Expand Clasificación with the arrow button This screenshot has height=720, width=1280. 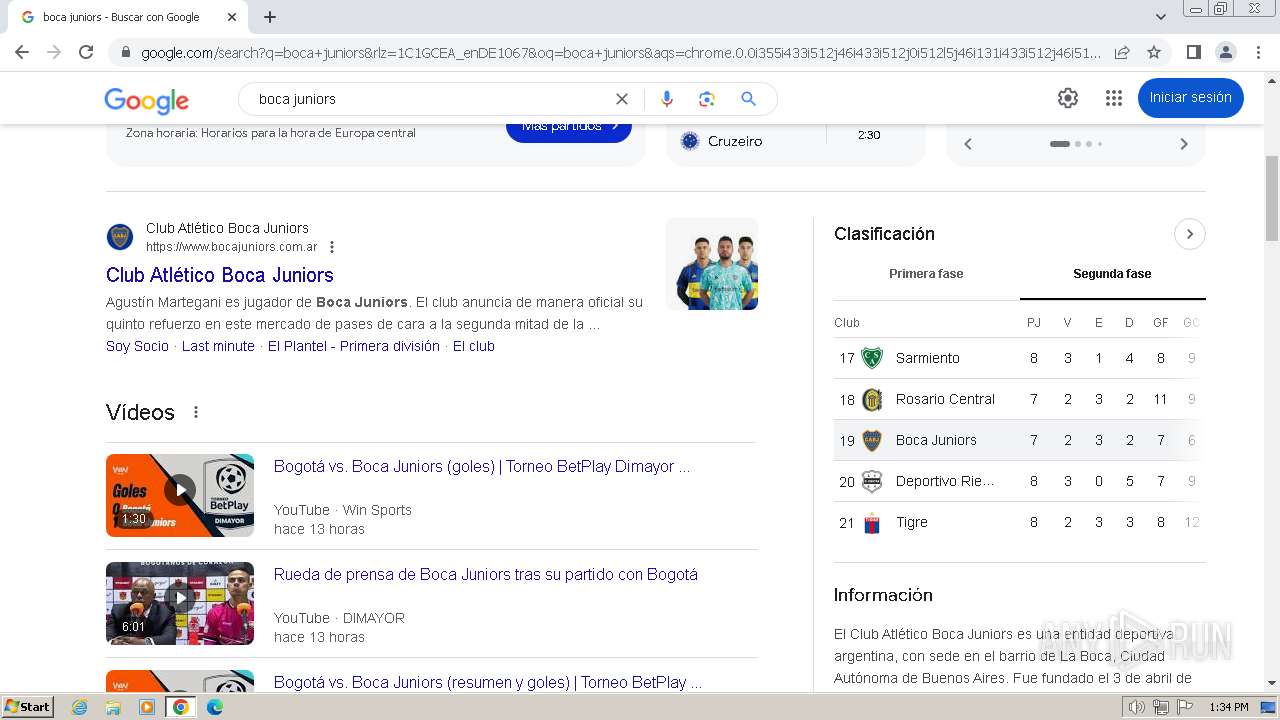[x=1189, y=234]
